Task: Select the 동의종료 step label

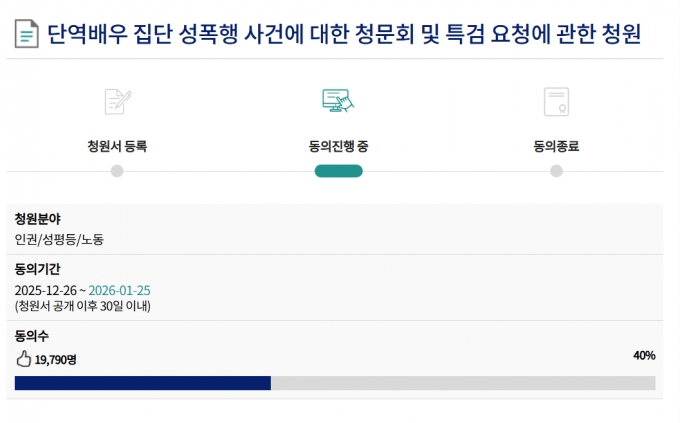Action: (556, 146)
